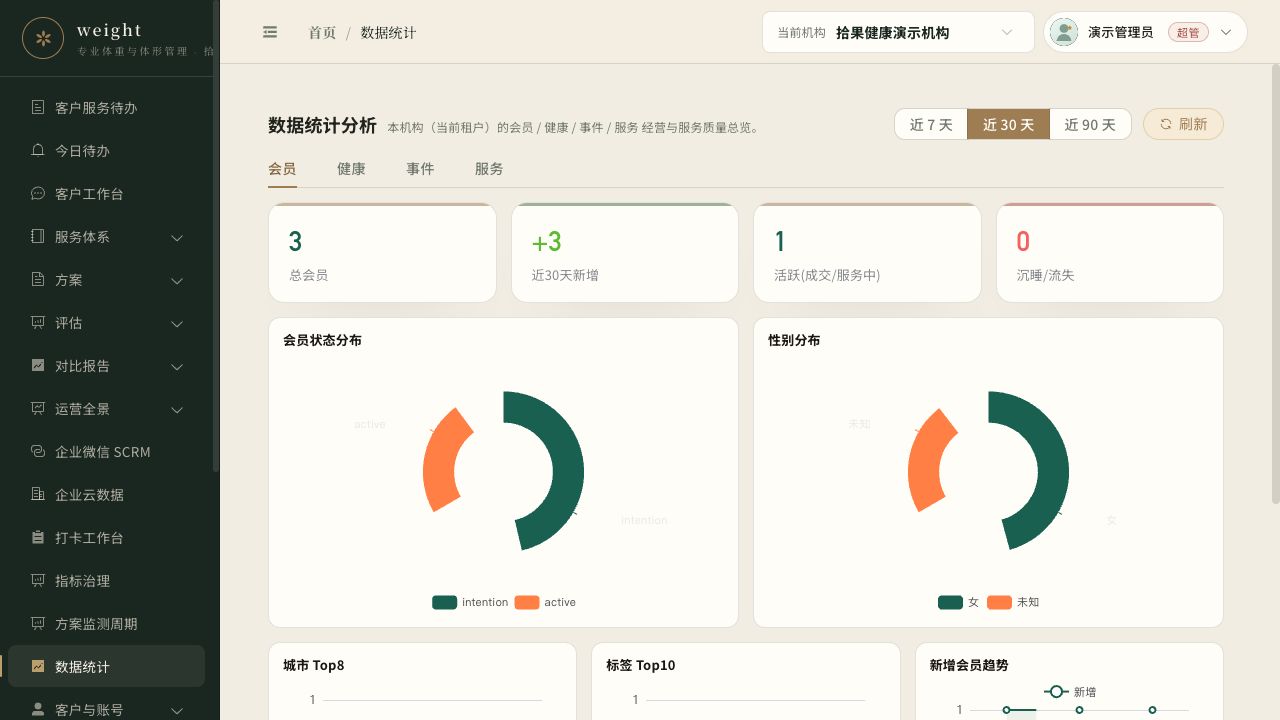Click the 数据统计 breadcrumb
Screen dimensions: 1280x720
[x=388, y=32]
